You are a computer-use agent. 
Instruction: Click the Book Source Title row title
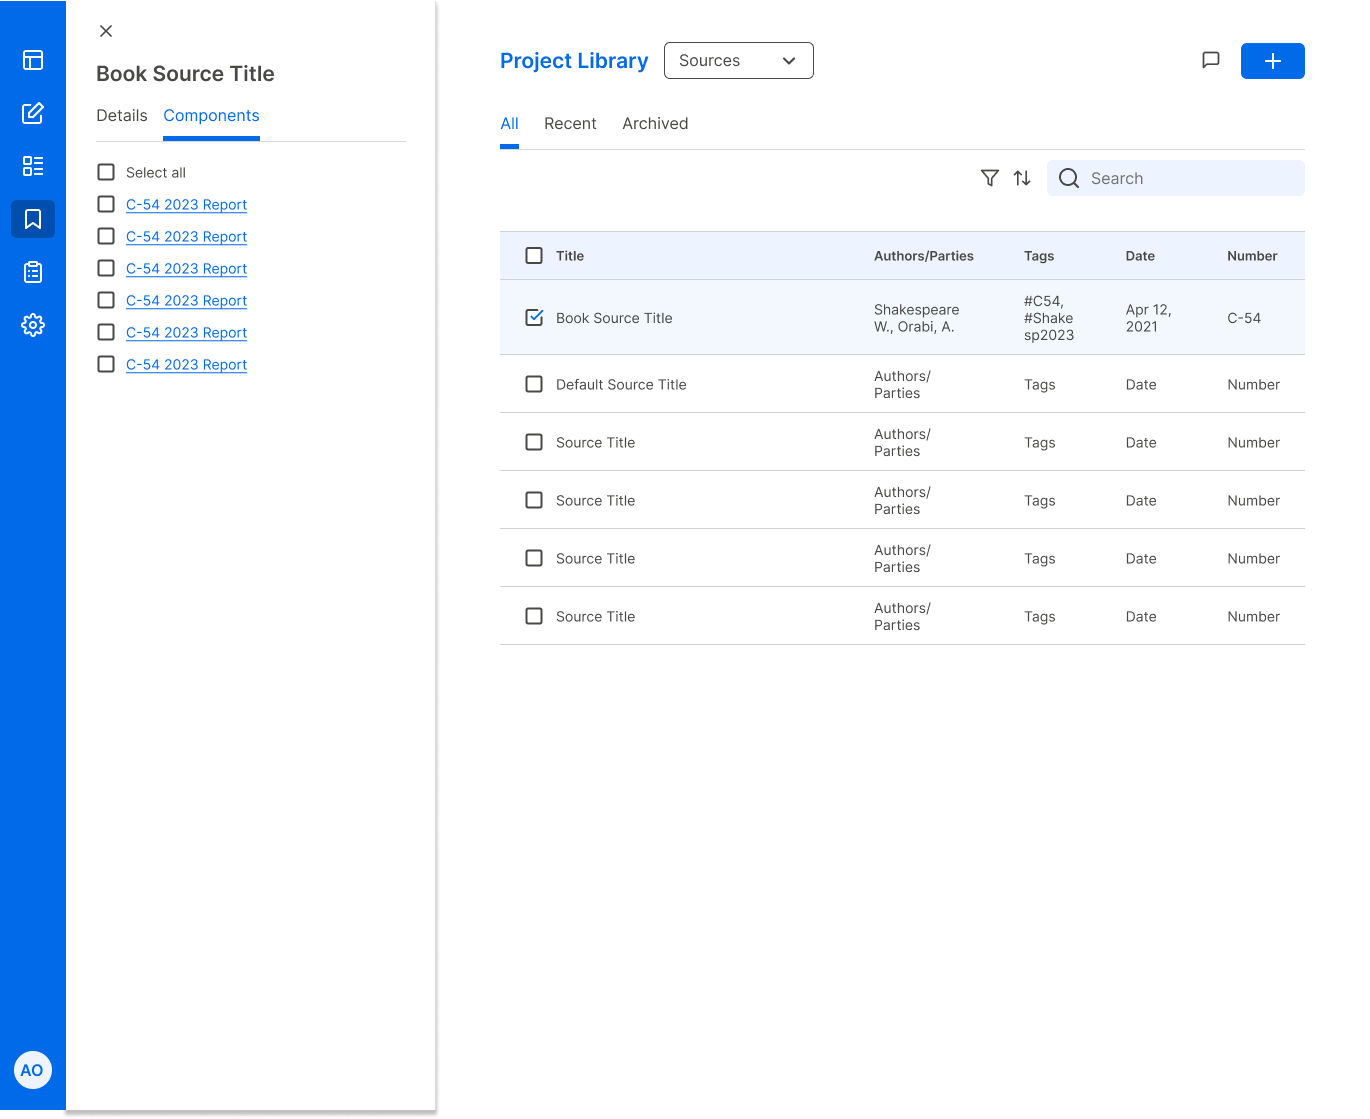pyautogui.click(x=614, y=318)
